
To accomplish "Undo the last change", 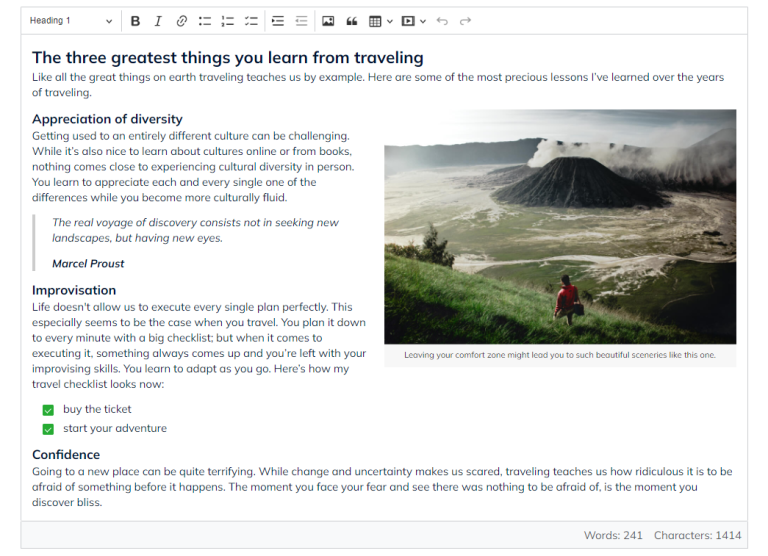I will point(442,21).
